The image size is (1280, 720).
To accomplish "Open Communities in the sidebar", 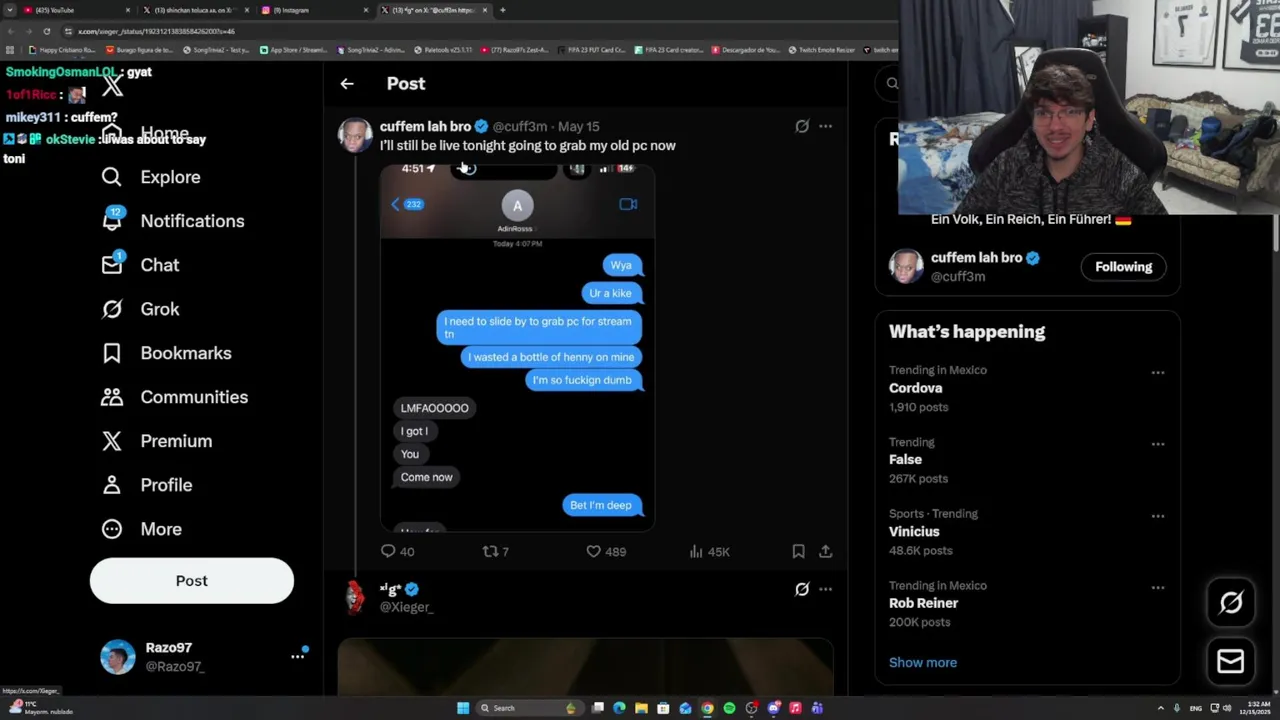I will click(174, 397).
